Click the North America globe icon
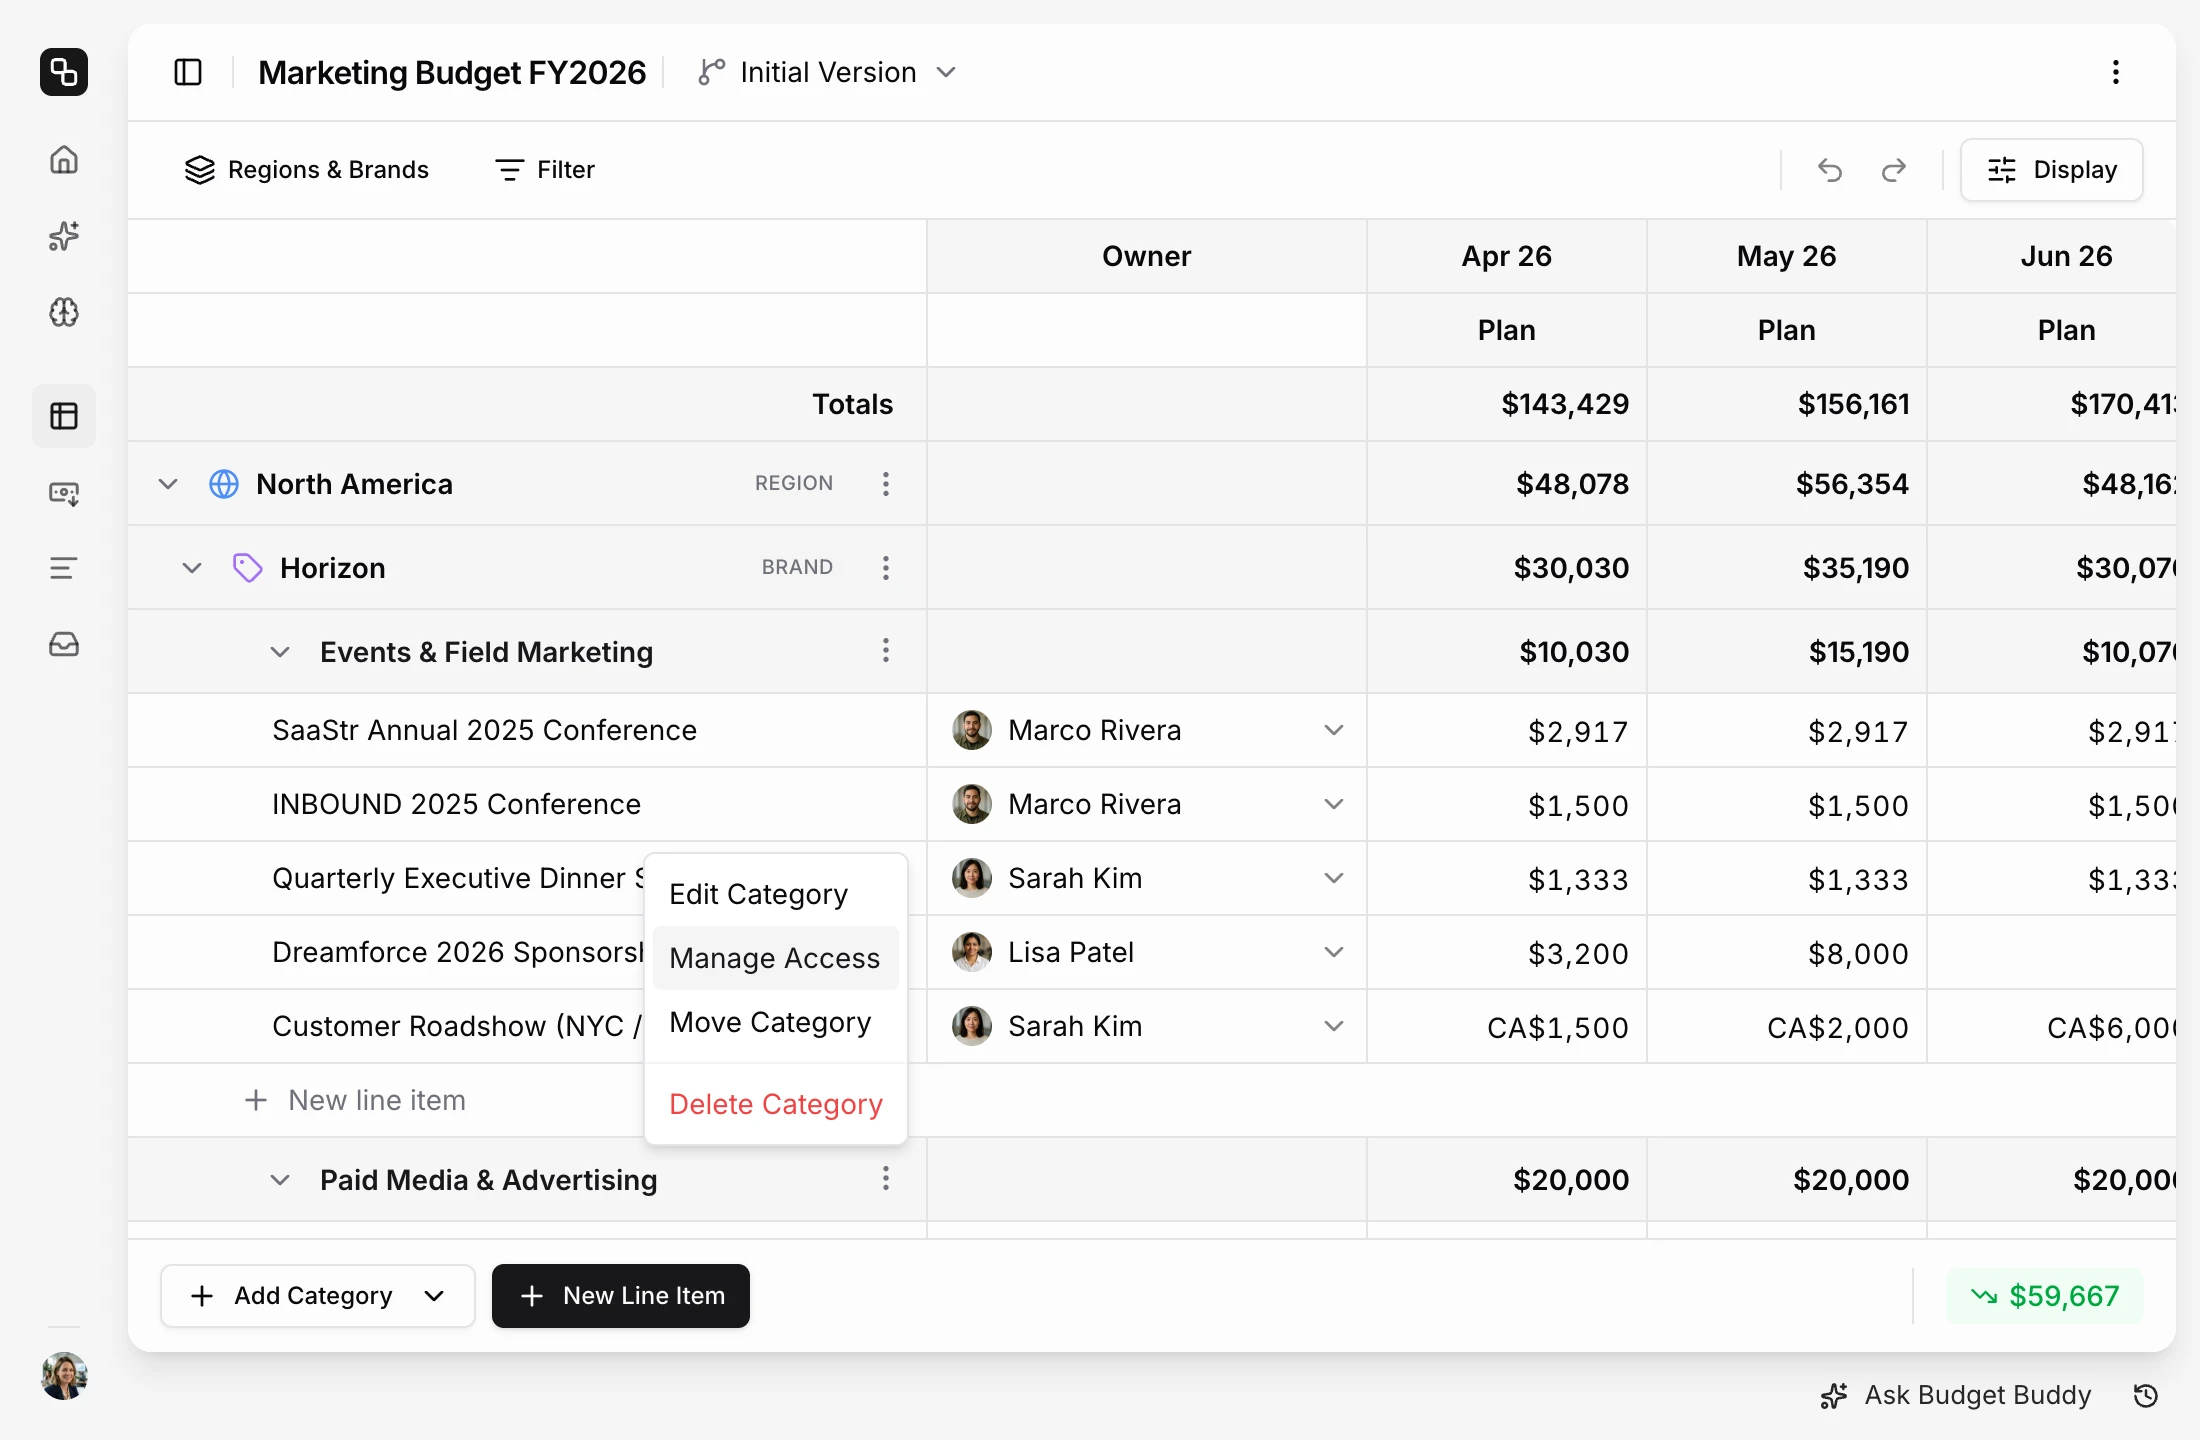This screenshot has height=1440, width=2200. click(x=224, y=484)
